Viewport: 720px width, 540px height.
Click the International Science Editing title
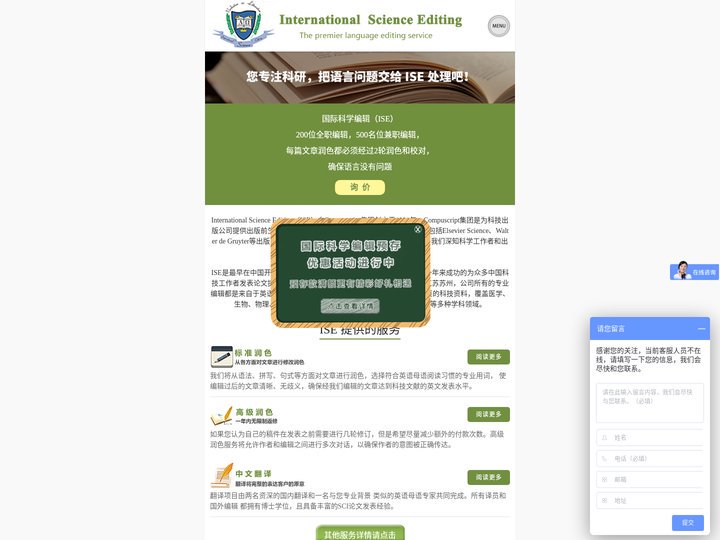pos(371,20)
